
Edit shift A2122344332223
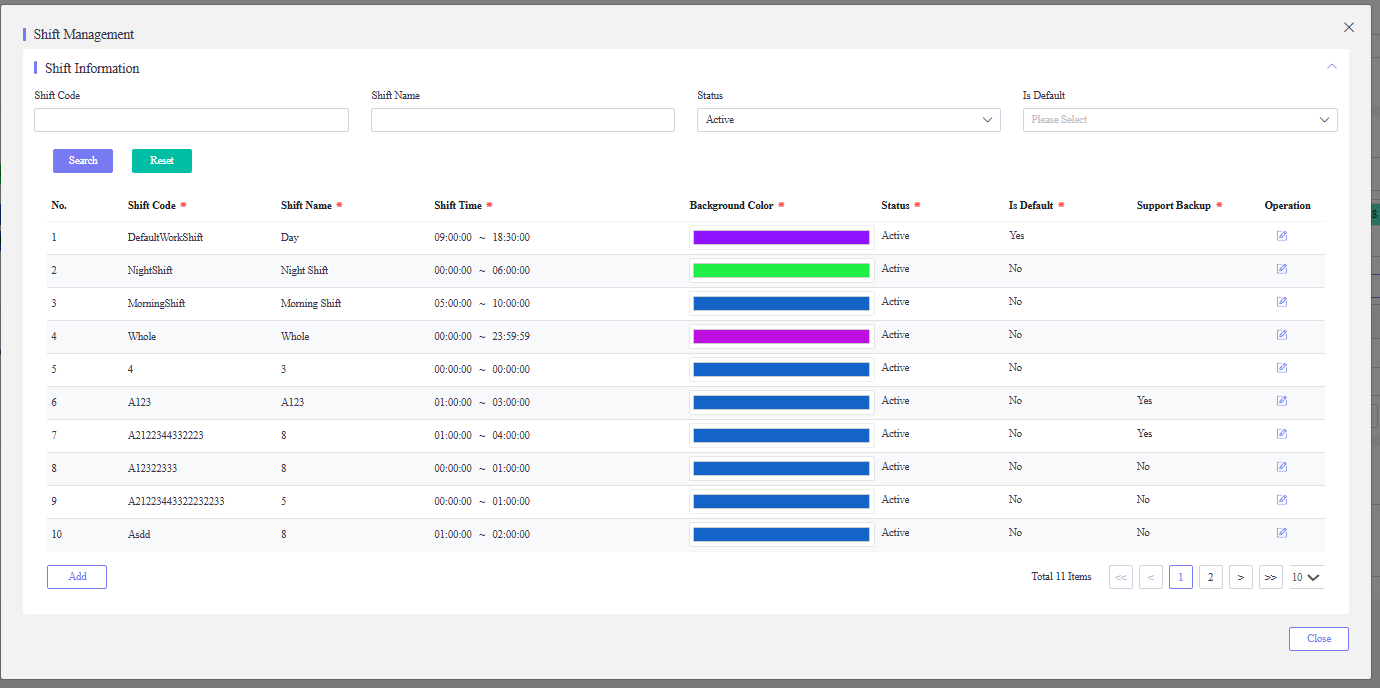point(1281,434)
